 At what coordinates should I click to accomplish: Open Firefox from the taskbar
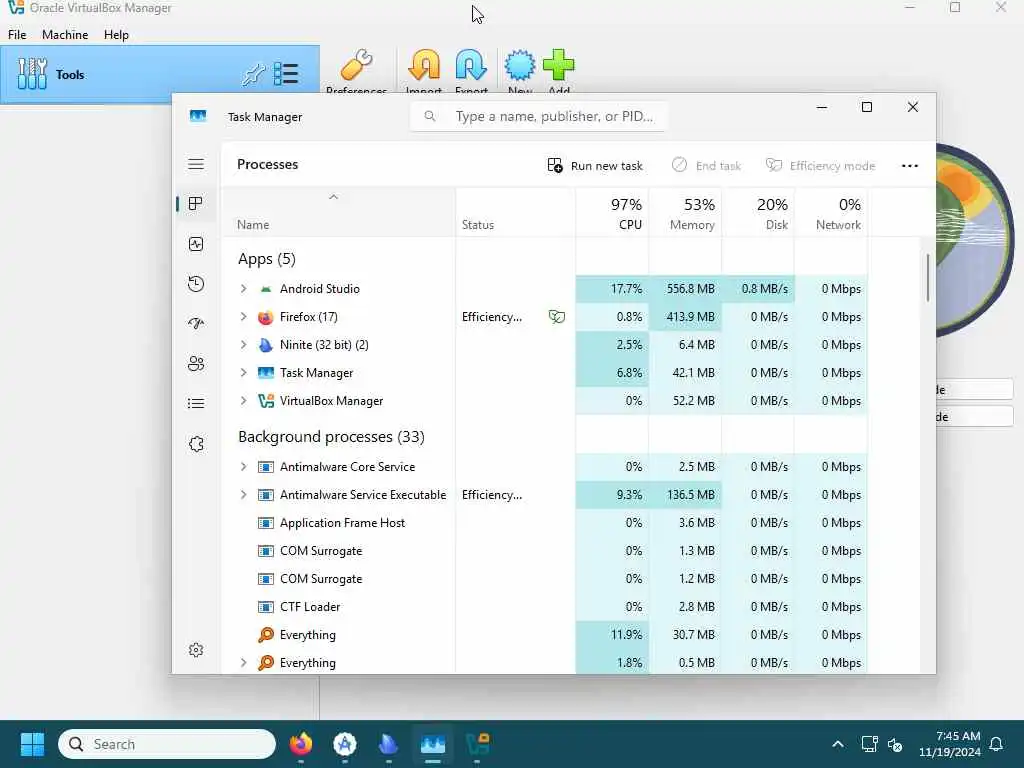pos(301,744)
